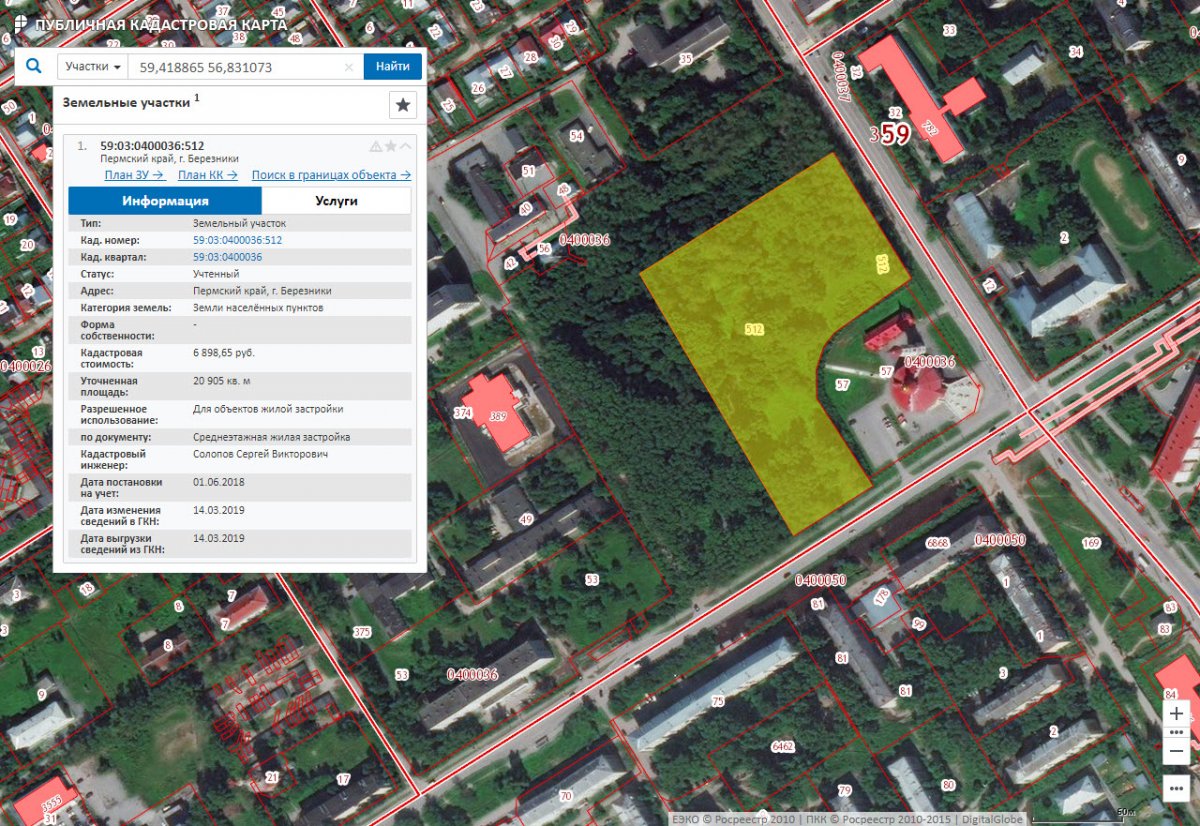This screenshot has height=826, width=1200.
Task: Zoom in the map with the plus button
Action: tap(1177, 713)
